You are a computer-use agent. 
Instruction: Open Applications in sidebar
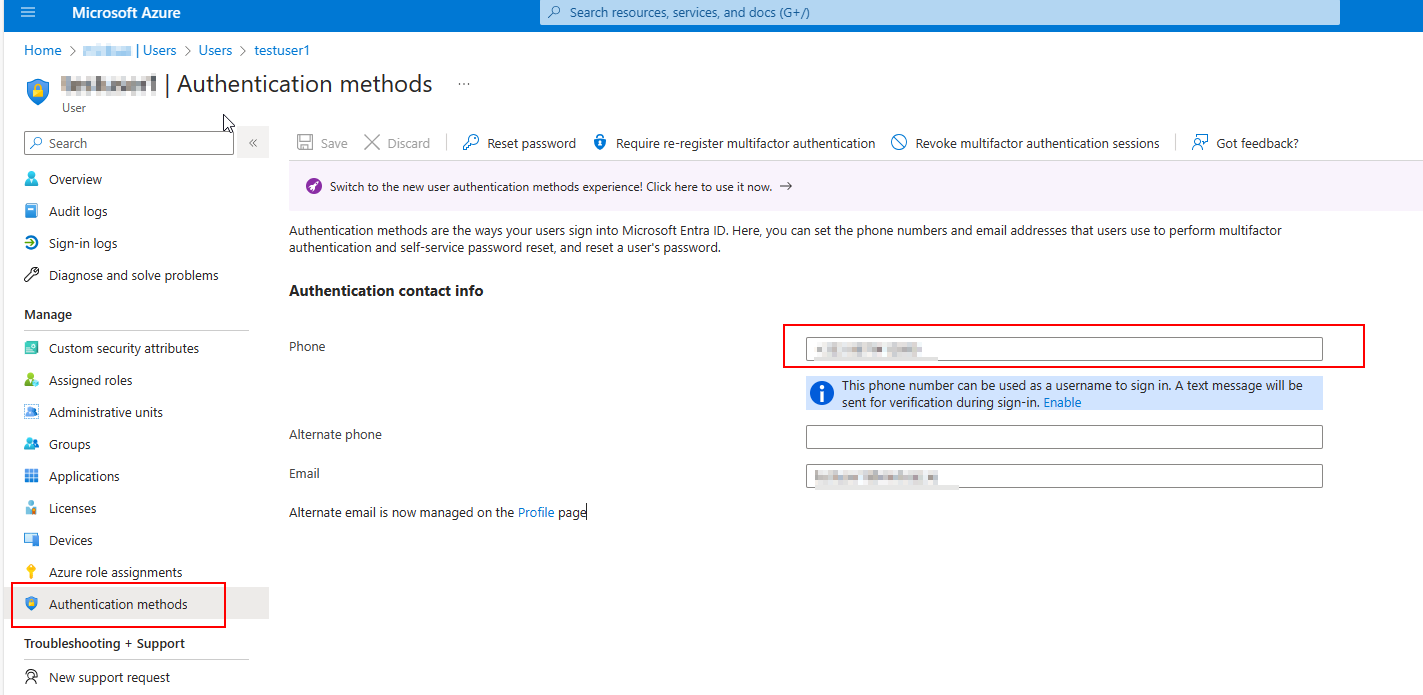tap(84, 476)
